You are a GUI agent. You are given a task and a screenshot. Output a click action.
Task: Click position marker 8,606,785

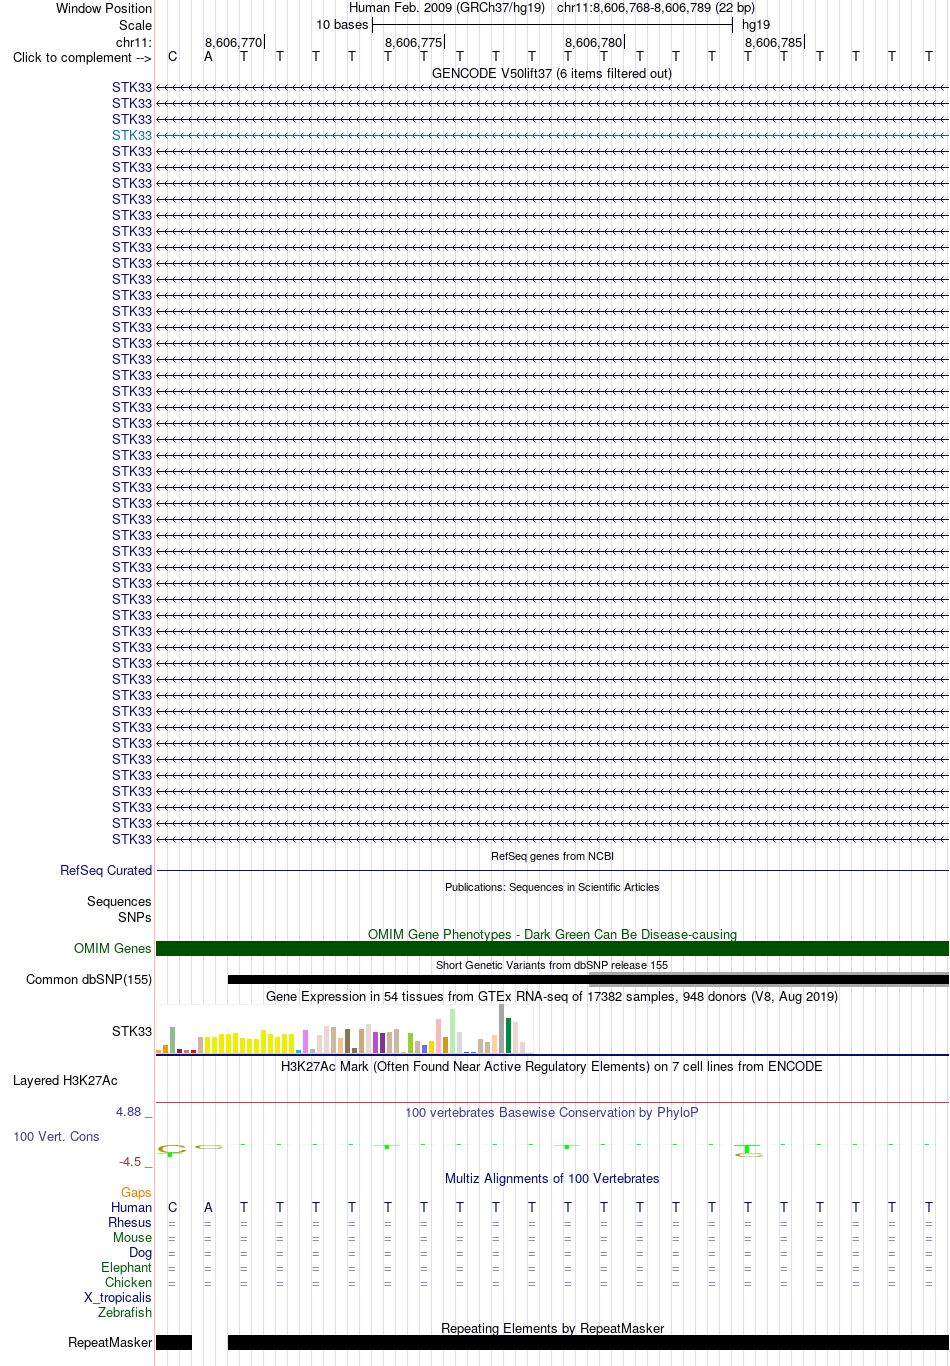774,42
